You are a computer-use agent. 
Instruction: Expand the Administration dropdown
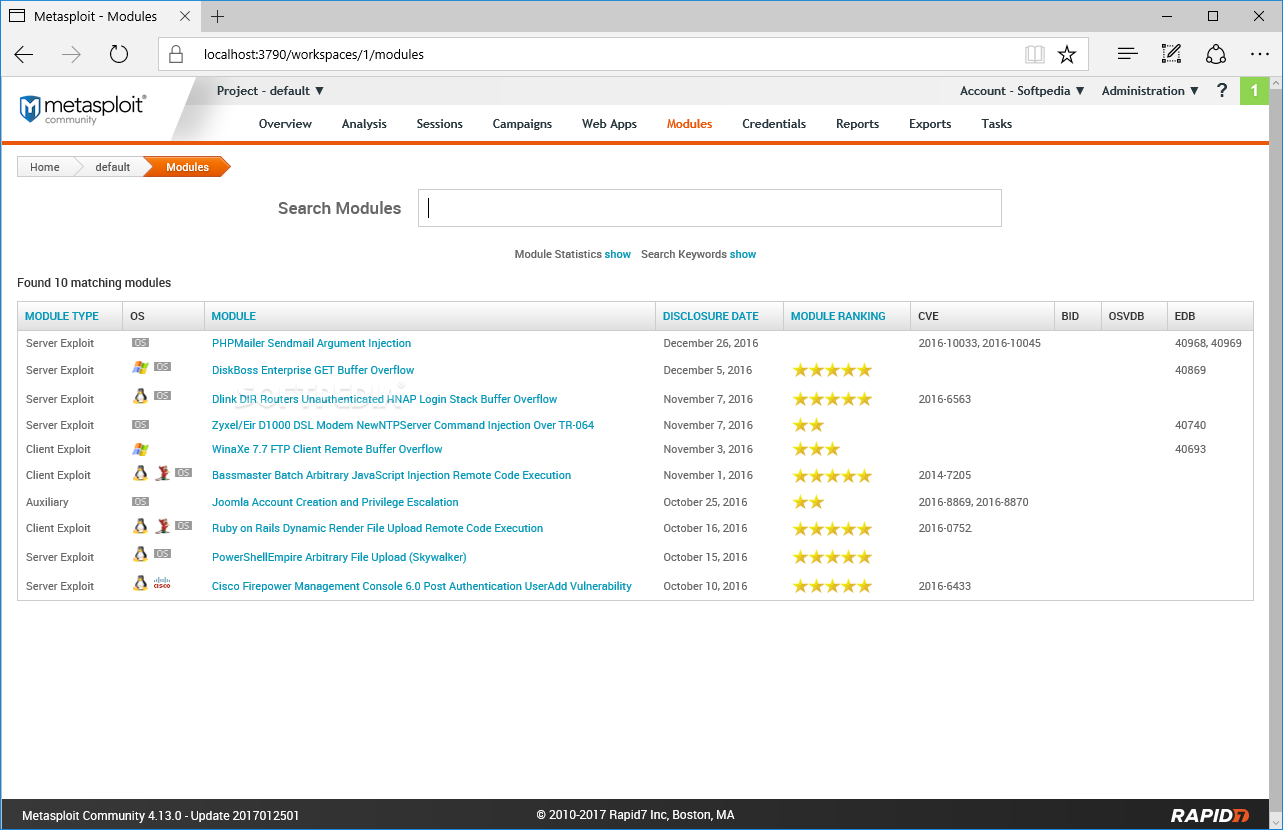(1150, 90)
